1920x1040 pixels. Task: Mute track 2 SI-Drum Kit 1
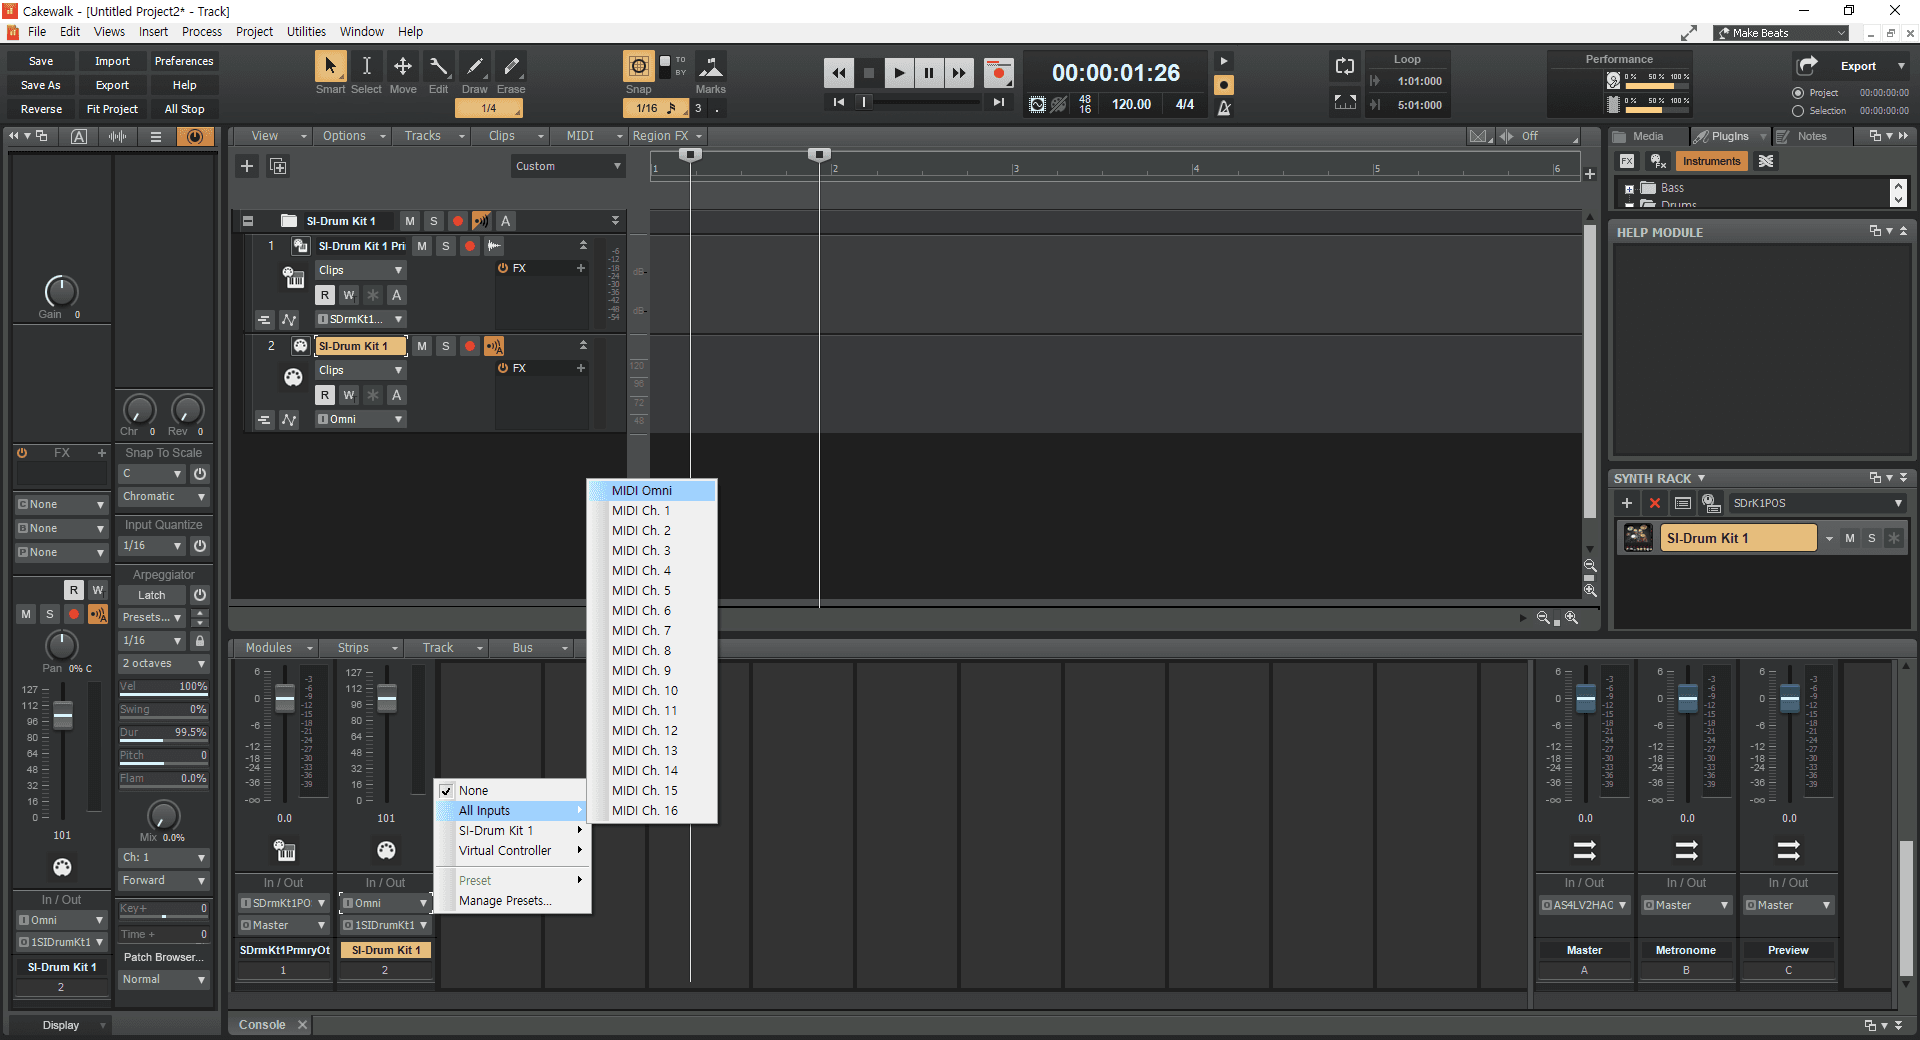click(x=422, y=346)
